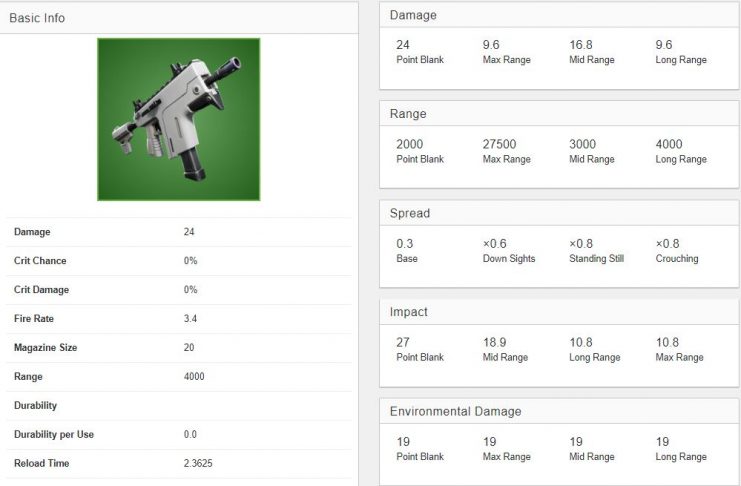
Task: Click the Range panel heading
Action: 408,114
